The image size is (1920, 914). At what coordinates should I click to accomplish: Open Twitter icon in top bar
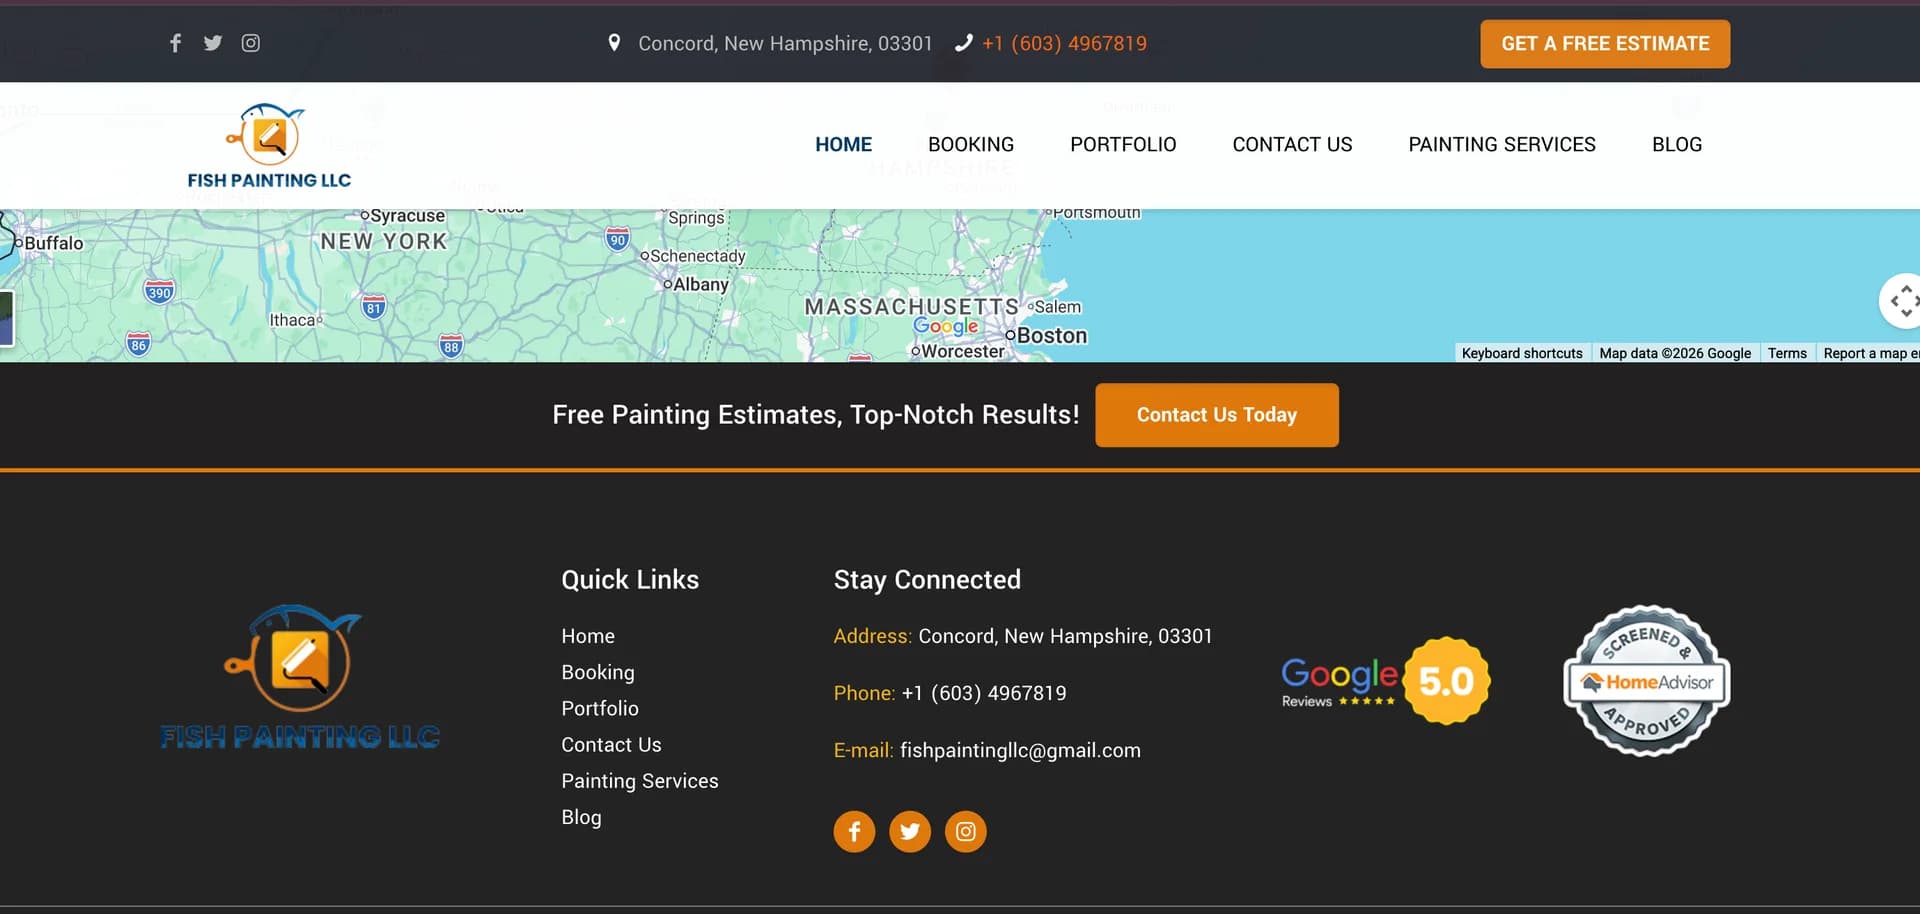[x=213, y=43]
